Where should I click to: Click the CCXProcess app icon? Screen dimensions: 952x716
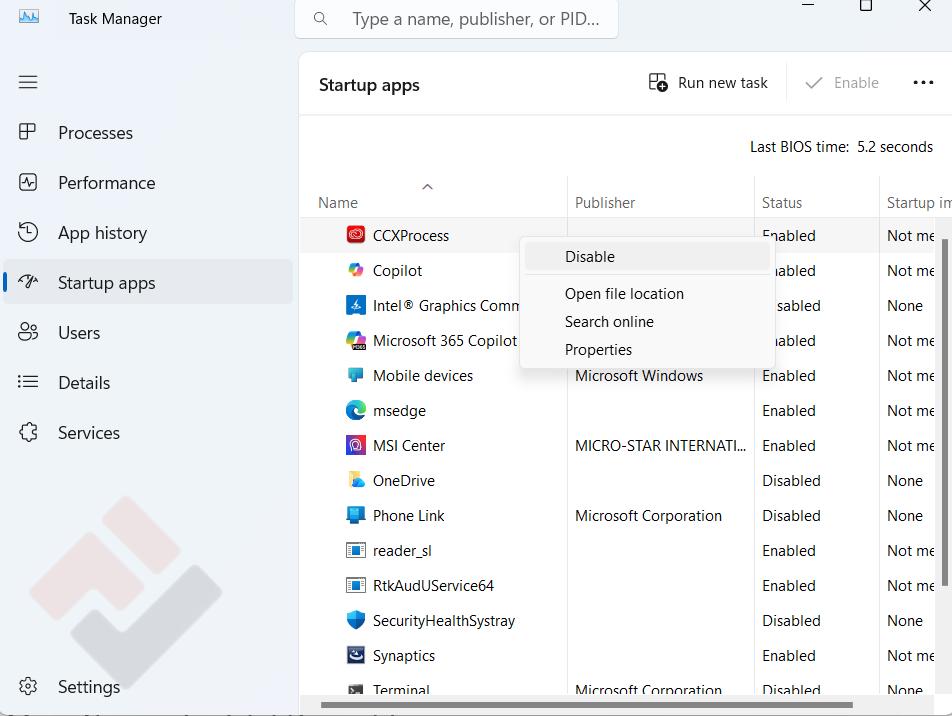pyautogui.click(x=355, y=235)
